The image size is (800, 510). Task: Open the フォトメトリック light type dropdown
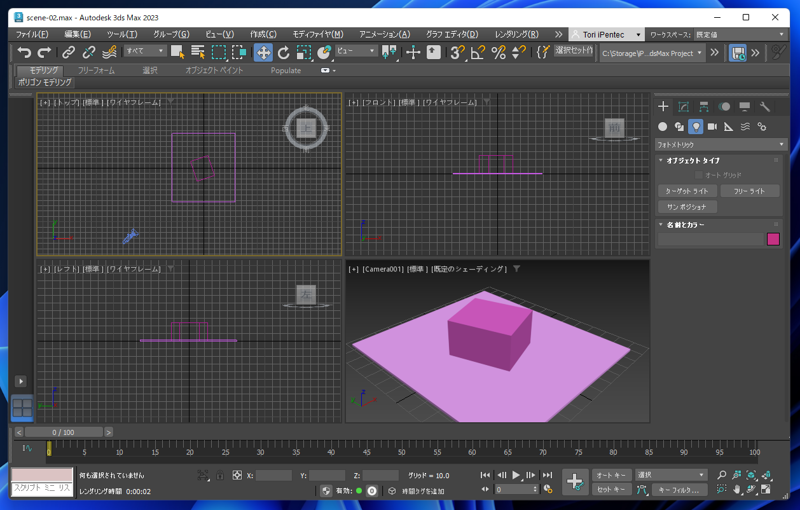(x=720, y=145)
